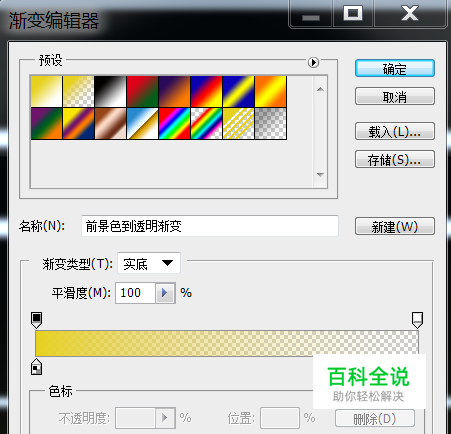Select the yellow transparent stripes preset
The image size is (451, 434).
click(x=238, y=124)
